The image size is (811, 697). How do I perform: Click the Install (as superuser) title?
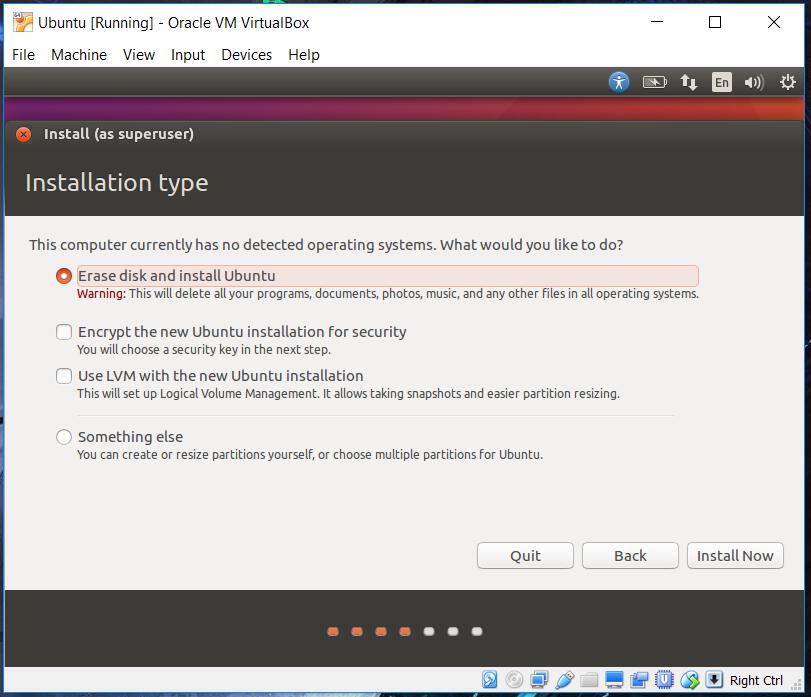coord(118,134)
